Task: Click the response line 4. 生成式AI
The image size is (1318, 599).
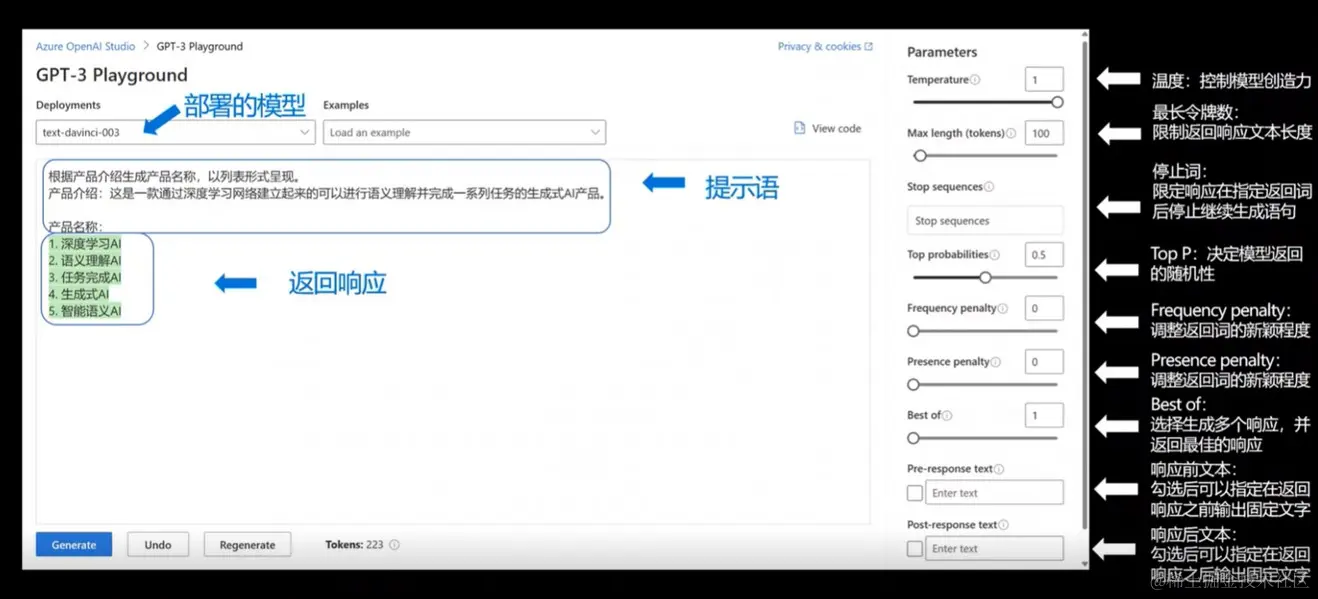Action: (x=79, y=294)
